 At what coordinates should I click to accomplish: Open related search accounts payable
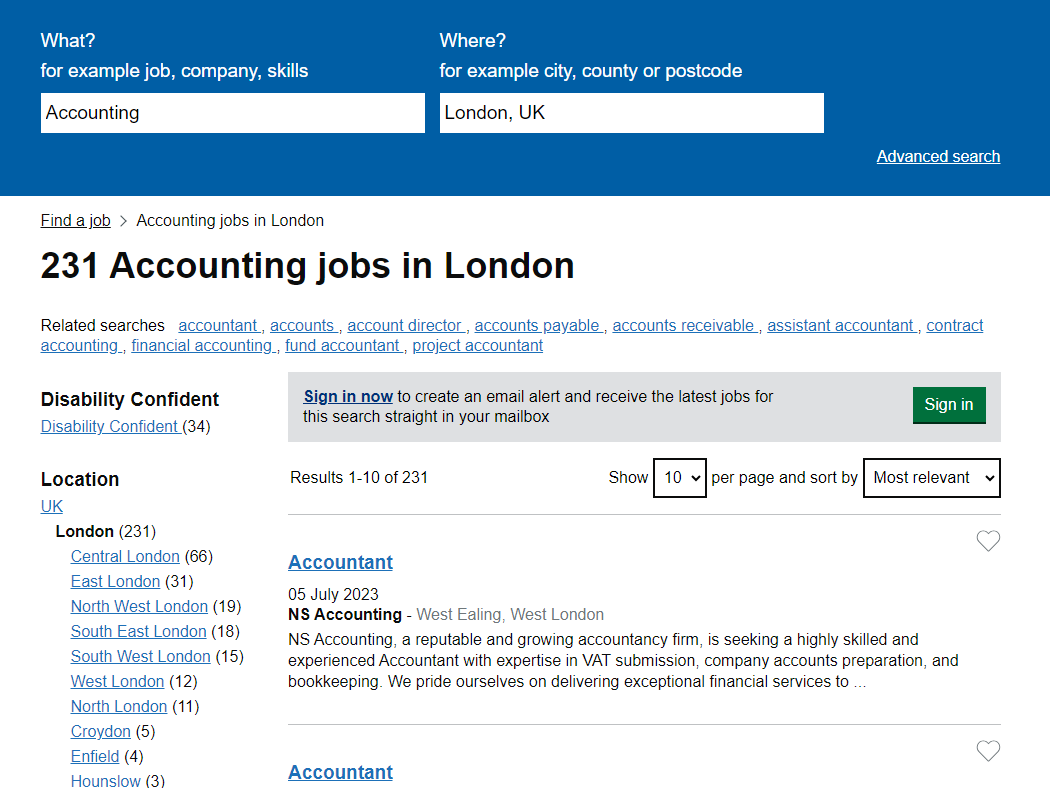click(x=537, y=326)
